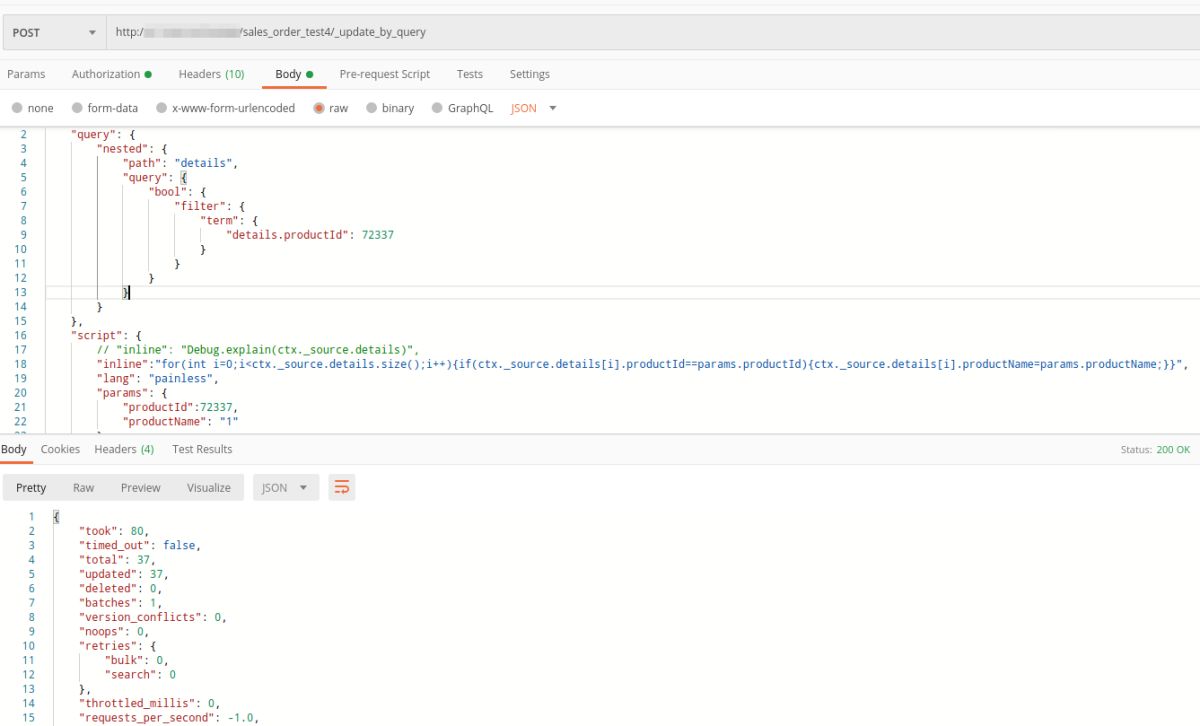Click the request URL field
Image resolution: width=1200 pixels, height=726 pixels.
pyautogui.click(x=651, y=32)
